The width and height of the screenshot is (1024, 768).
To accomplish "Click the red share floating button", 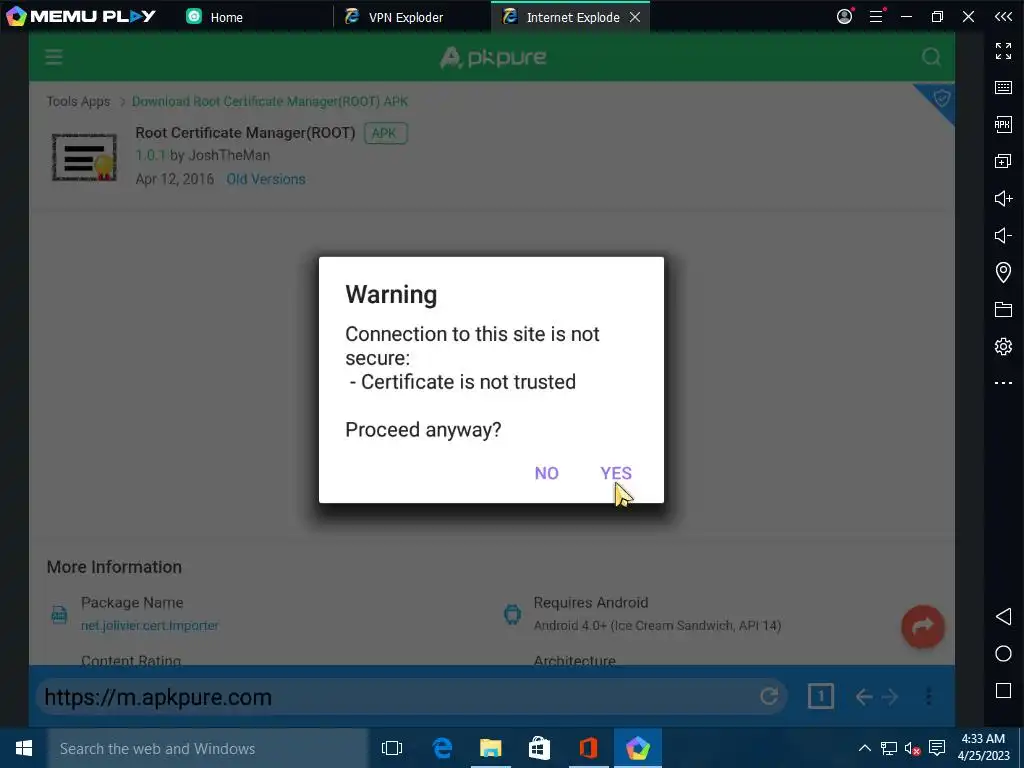I will coord(923,626).
